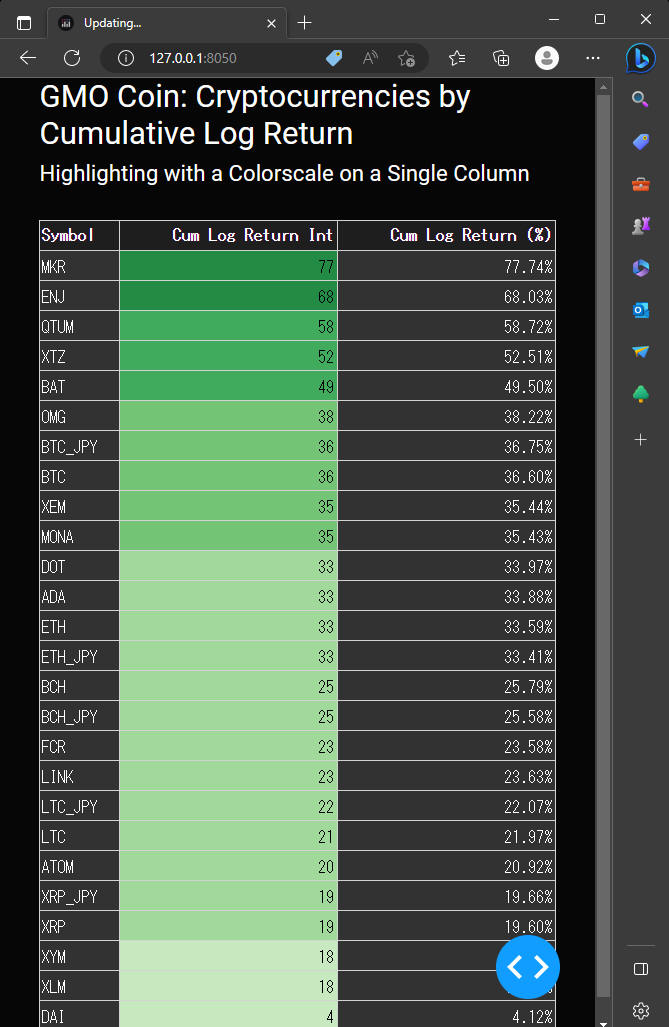669x1027 pixels.
Task: Select the ATOM symbol cell
Action: point(79,867)
